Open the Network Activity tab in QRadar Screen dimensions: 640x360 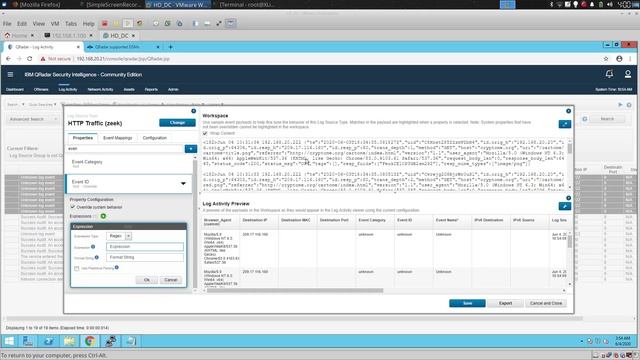(100, 89)
